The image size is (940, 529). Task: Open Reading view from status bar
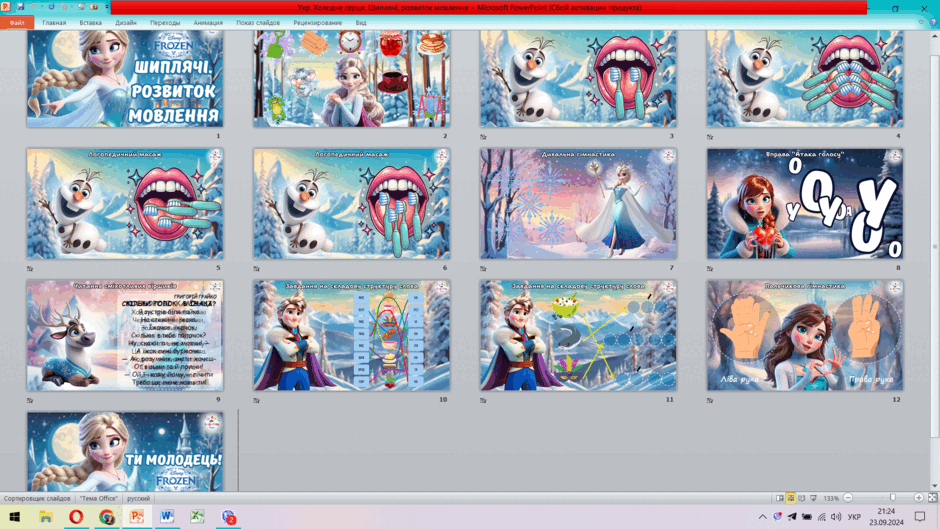pos(802,498)
